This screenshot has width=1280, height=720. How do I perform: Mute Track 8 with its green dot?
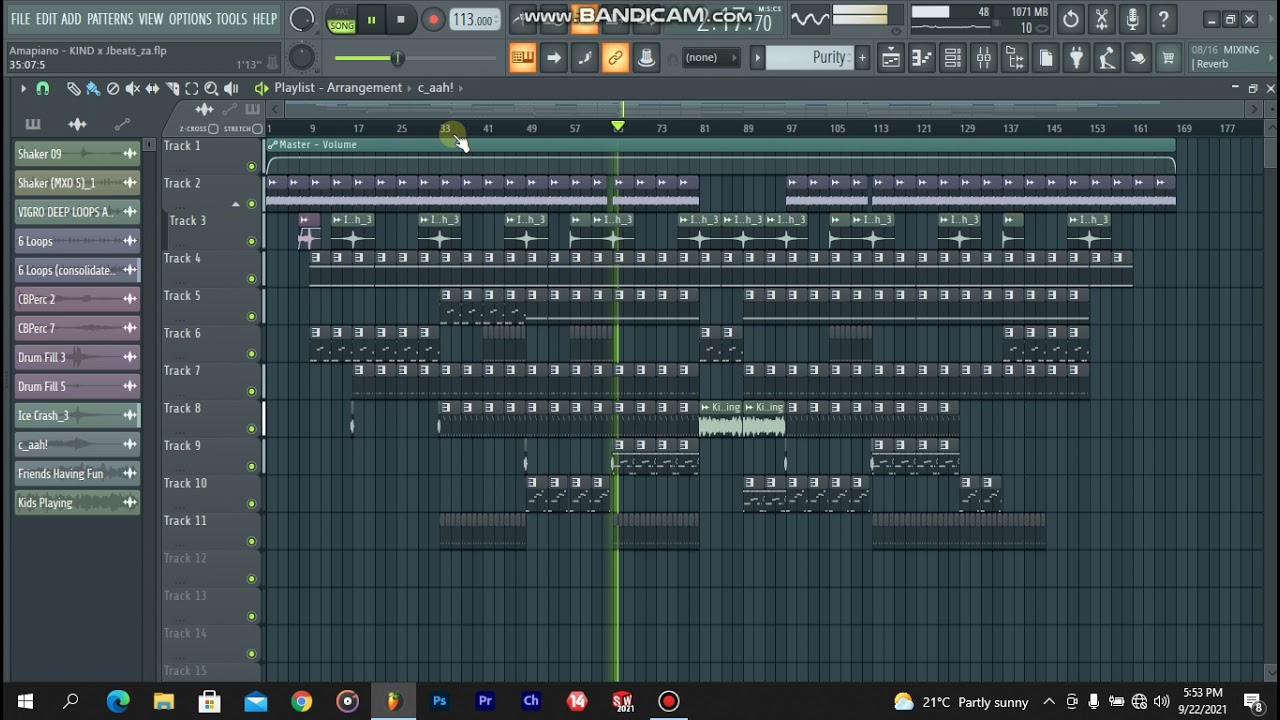[252, 429]
